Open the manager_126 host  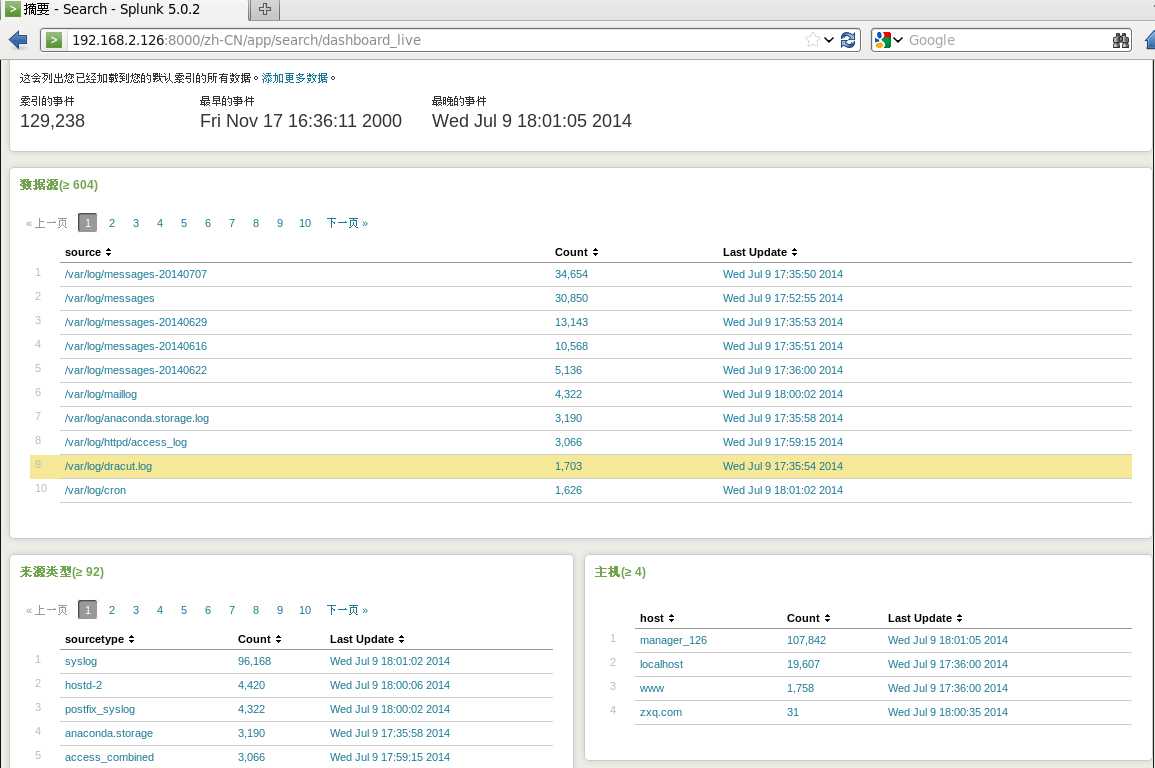(673, 640)
